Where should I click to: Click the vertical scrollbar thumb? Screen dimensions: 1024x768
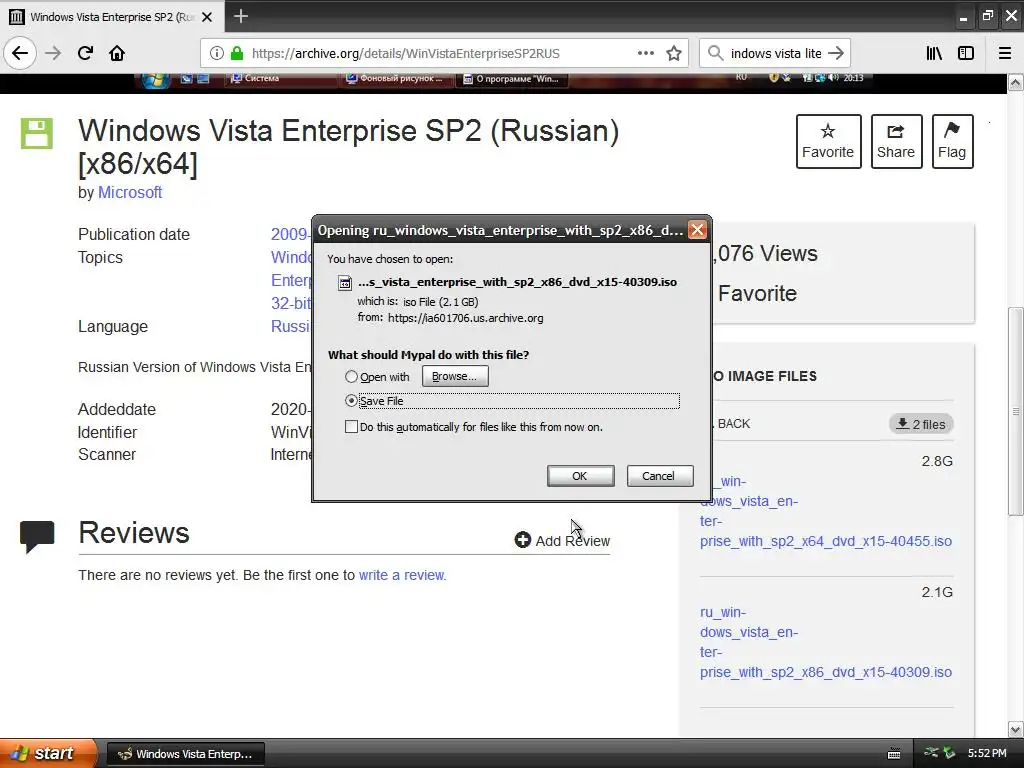1016,411
